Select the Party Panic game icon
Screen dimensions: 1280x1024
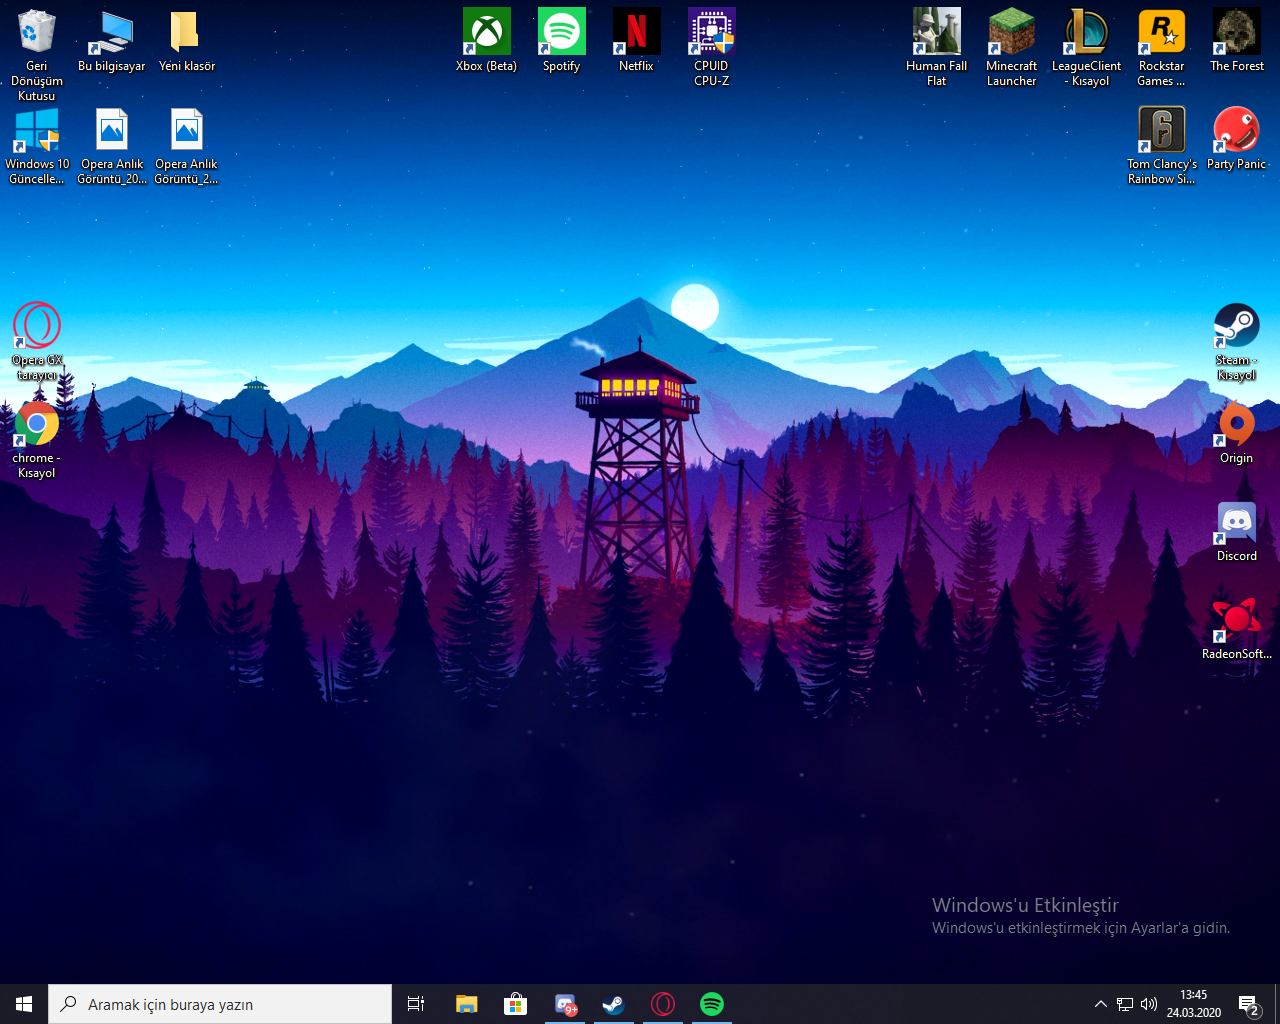coord(1237,139)
